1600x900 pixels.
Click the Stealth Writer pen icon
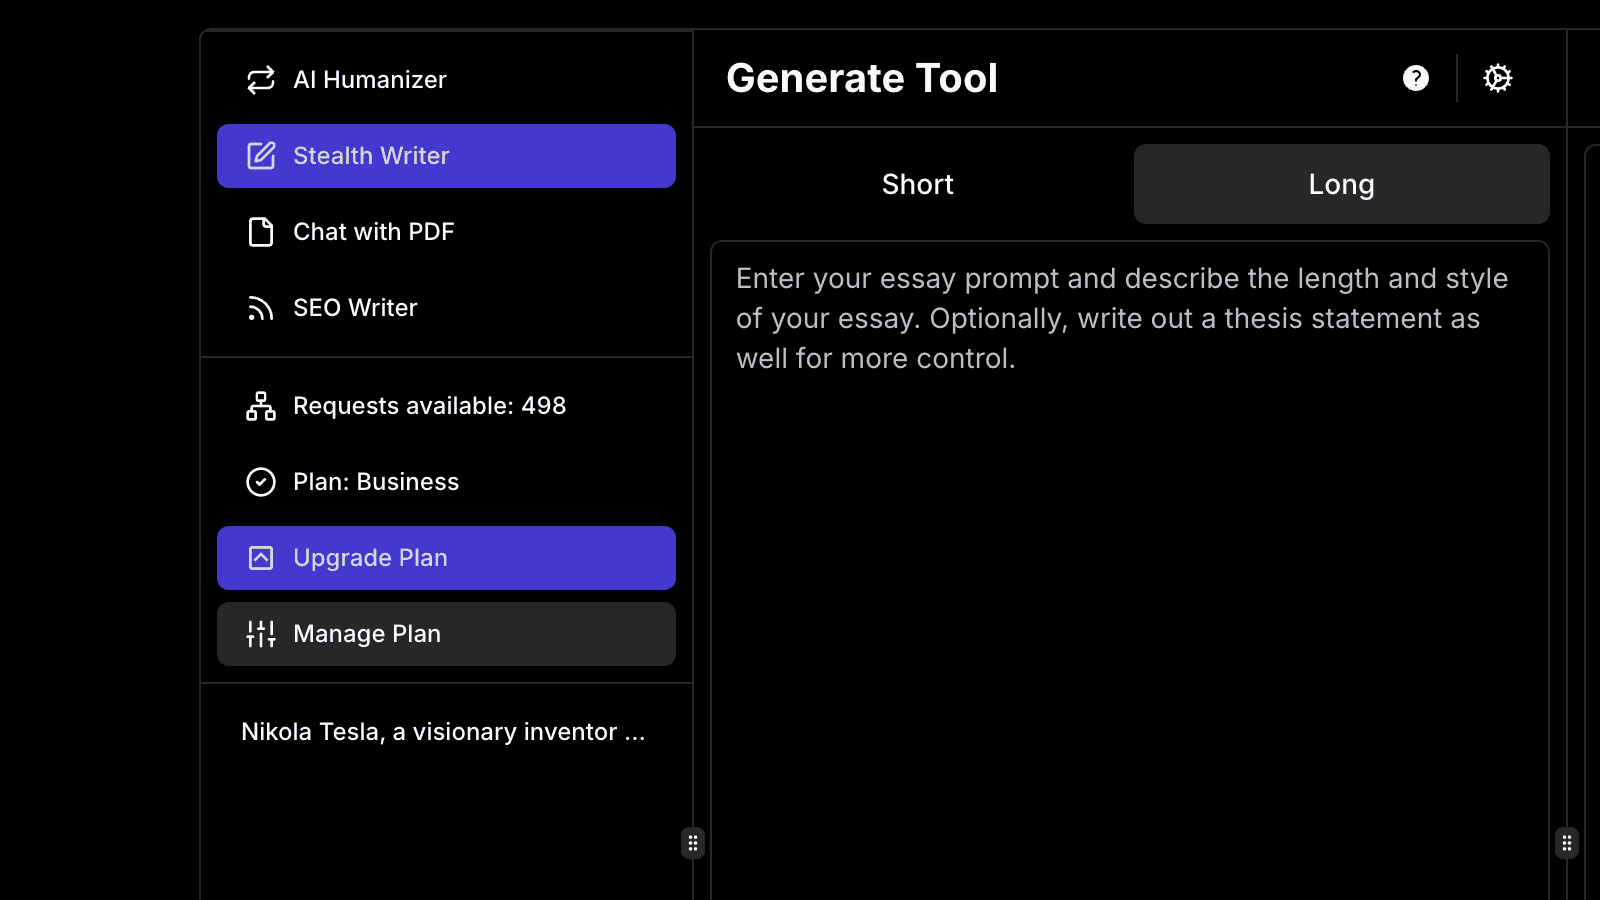(x=260, y=155)
